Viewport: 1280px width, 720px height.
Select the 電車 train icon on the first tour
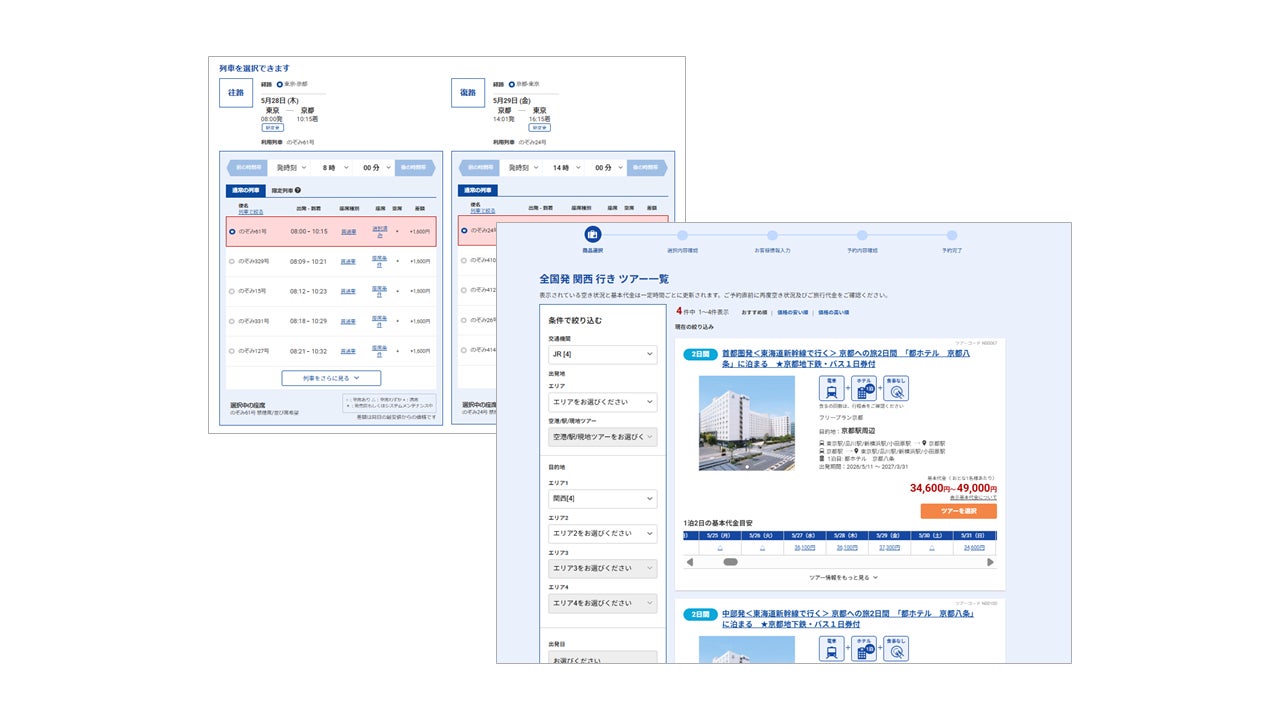point(831,388)
